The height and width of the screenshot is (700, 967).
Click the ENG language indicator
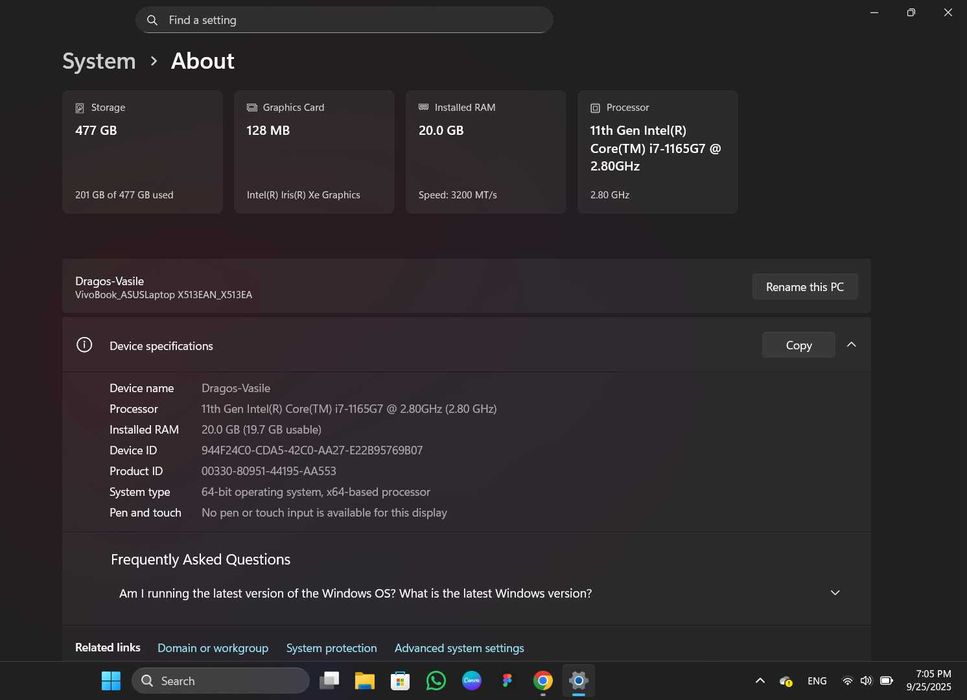(817, 681)
